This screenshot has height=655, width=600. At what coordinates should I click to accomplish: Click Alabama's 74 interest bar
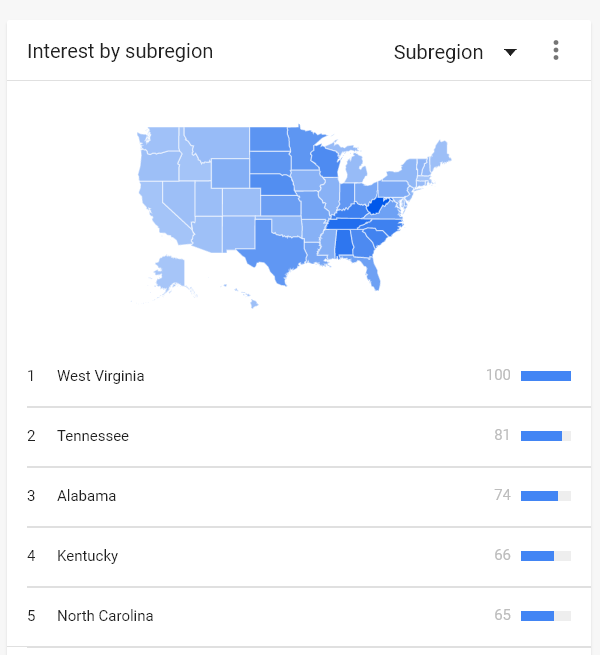(546, 496)
